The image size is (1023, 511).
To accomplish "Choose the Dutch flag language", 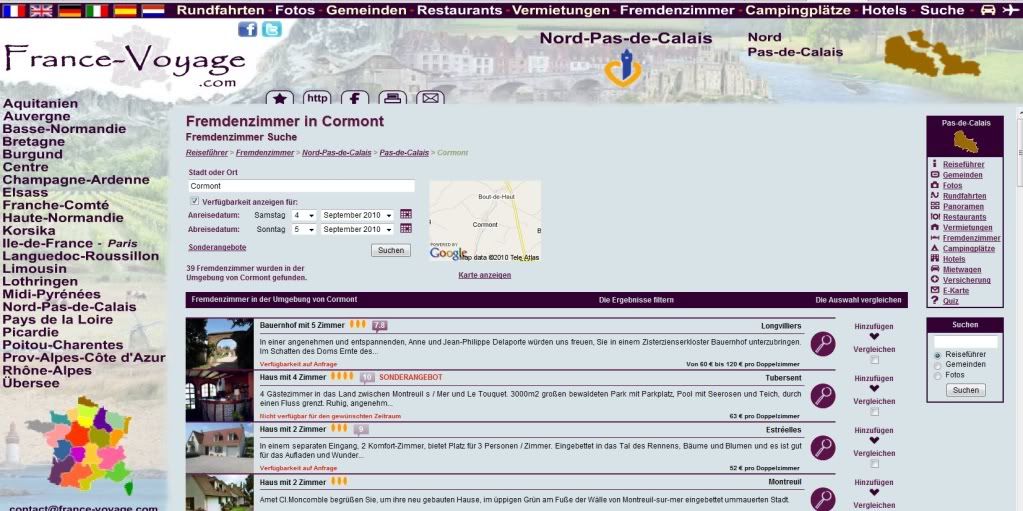I will point(153,10).
